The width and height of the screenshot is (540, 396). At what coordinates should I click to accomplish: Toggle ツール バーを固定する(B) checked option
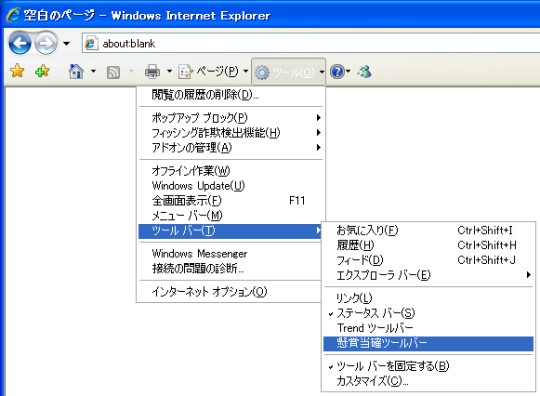(428, 366)
